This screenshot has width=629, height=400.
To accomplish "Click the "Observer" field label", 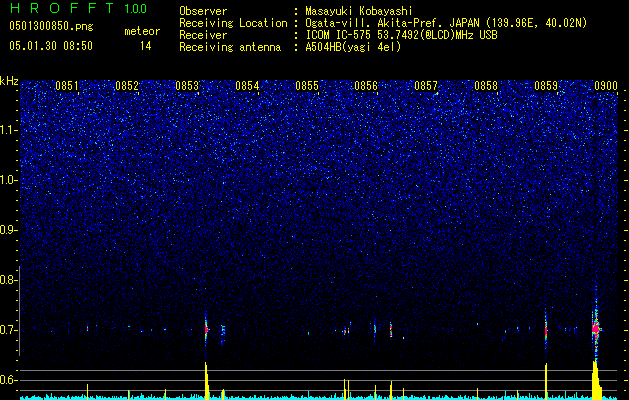I will (x=203, y=11).
